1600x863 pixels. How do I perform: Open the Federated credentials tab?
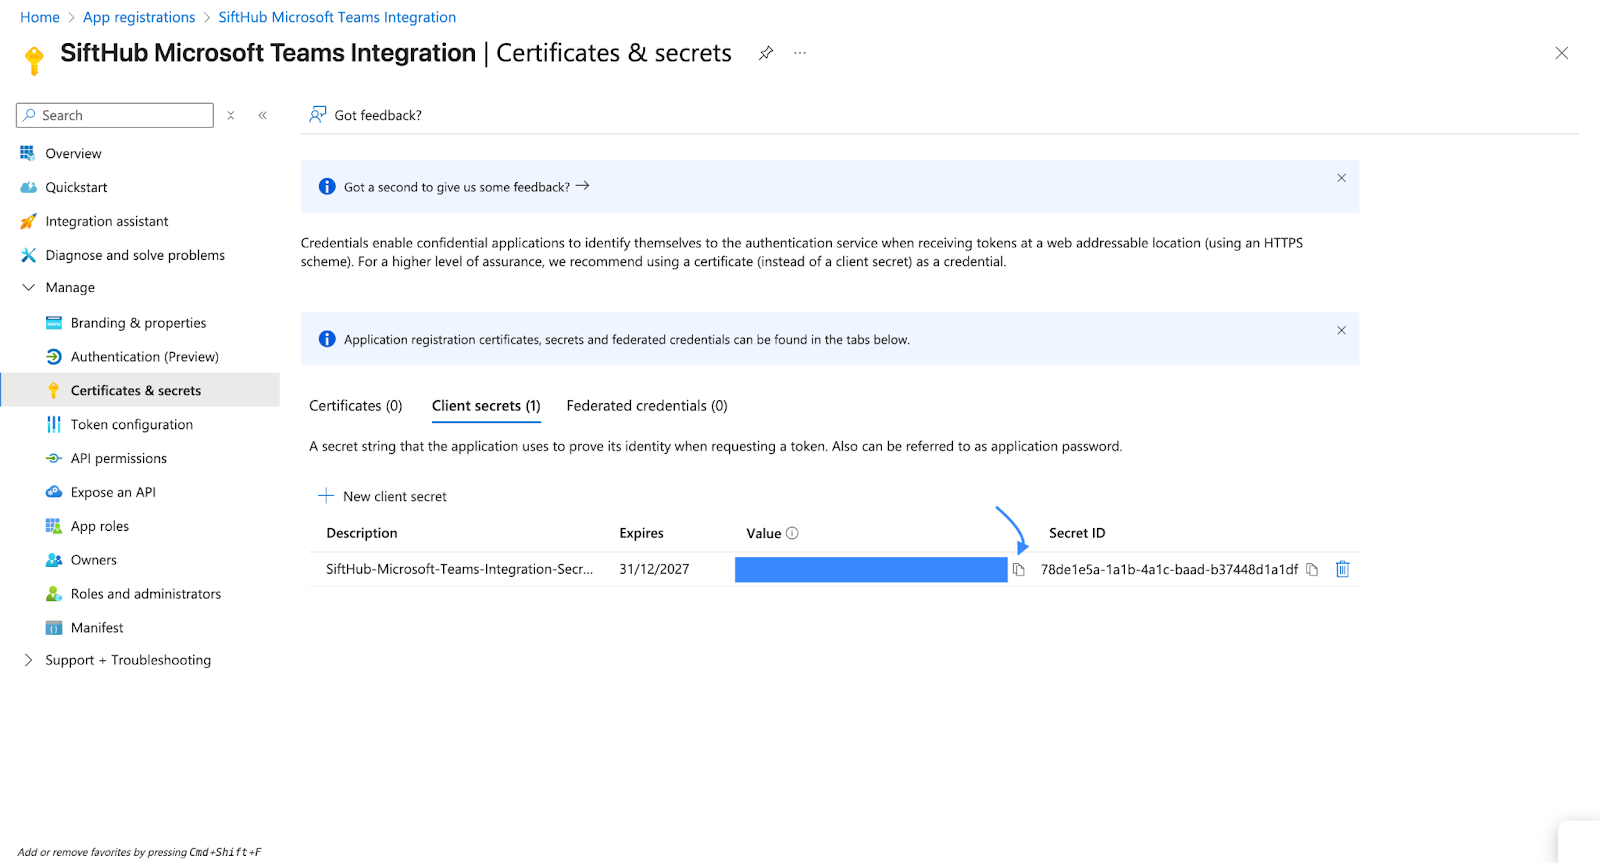(x=646, y=406)
